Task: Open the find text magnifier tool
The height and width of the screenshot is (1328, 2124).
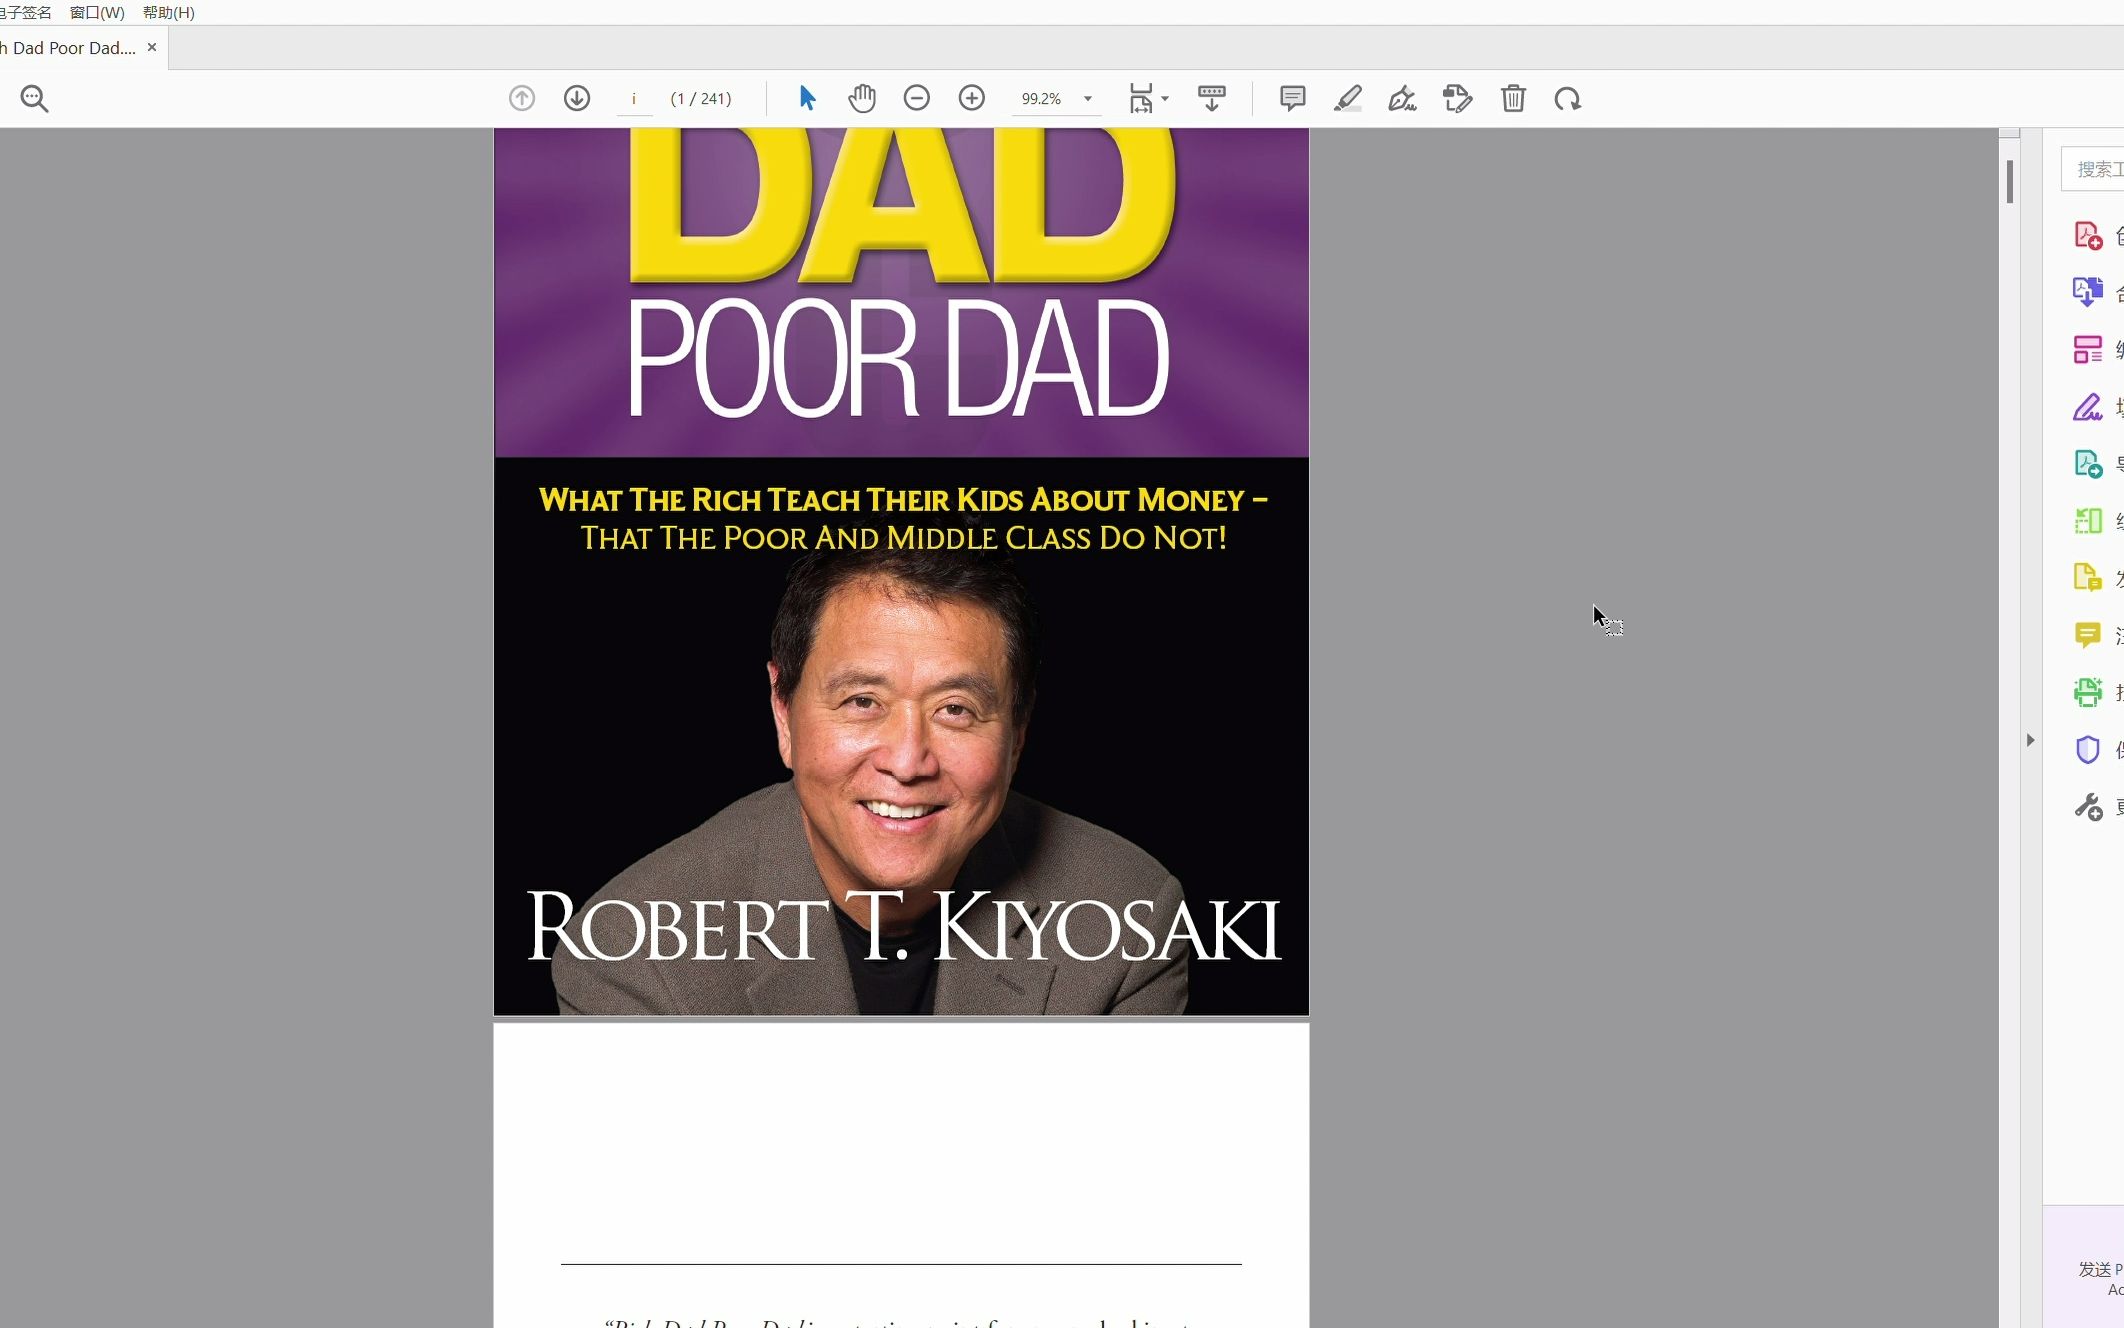Action: [34, 98]
